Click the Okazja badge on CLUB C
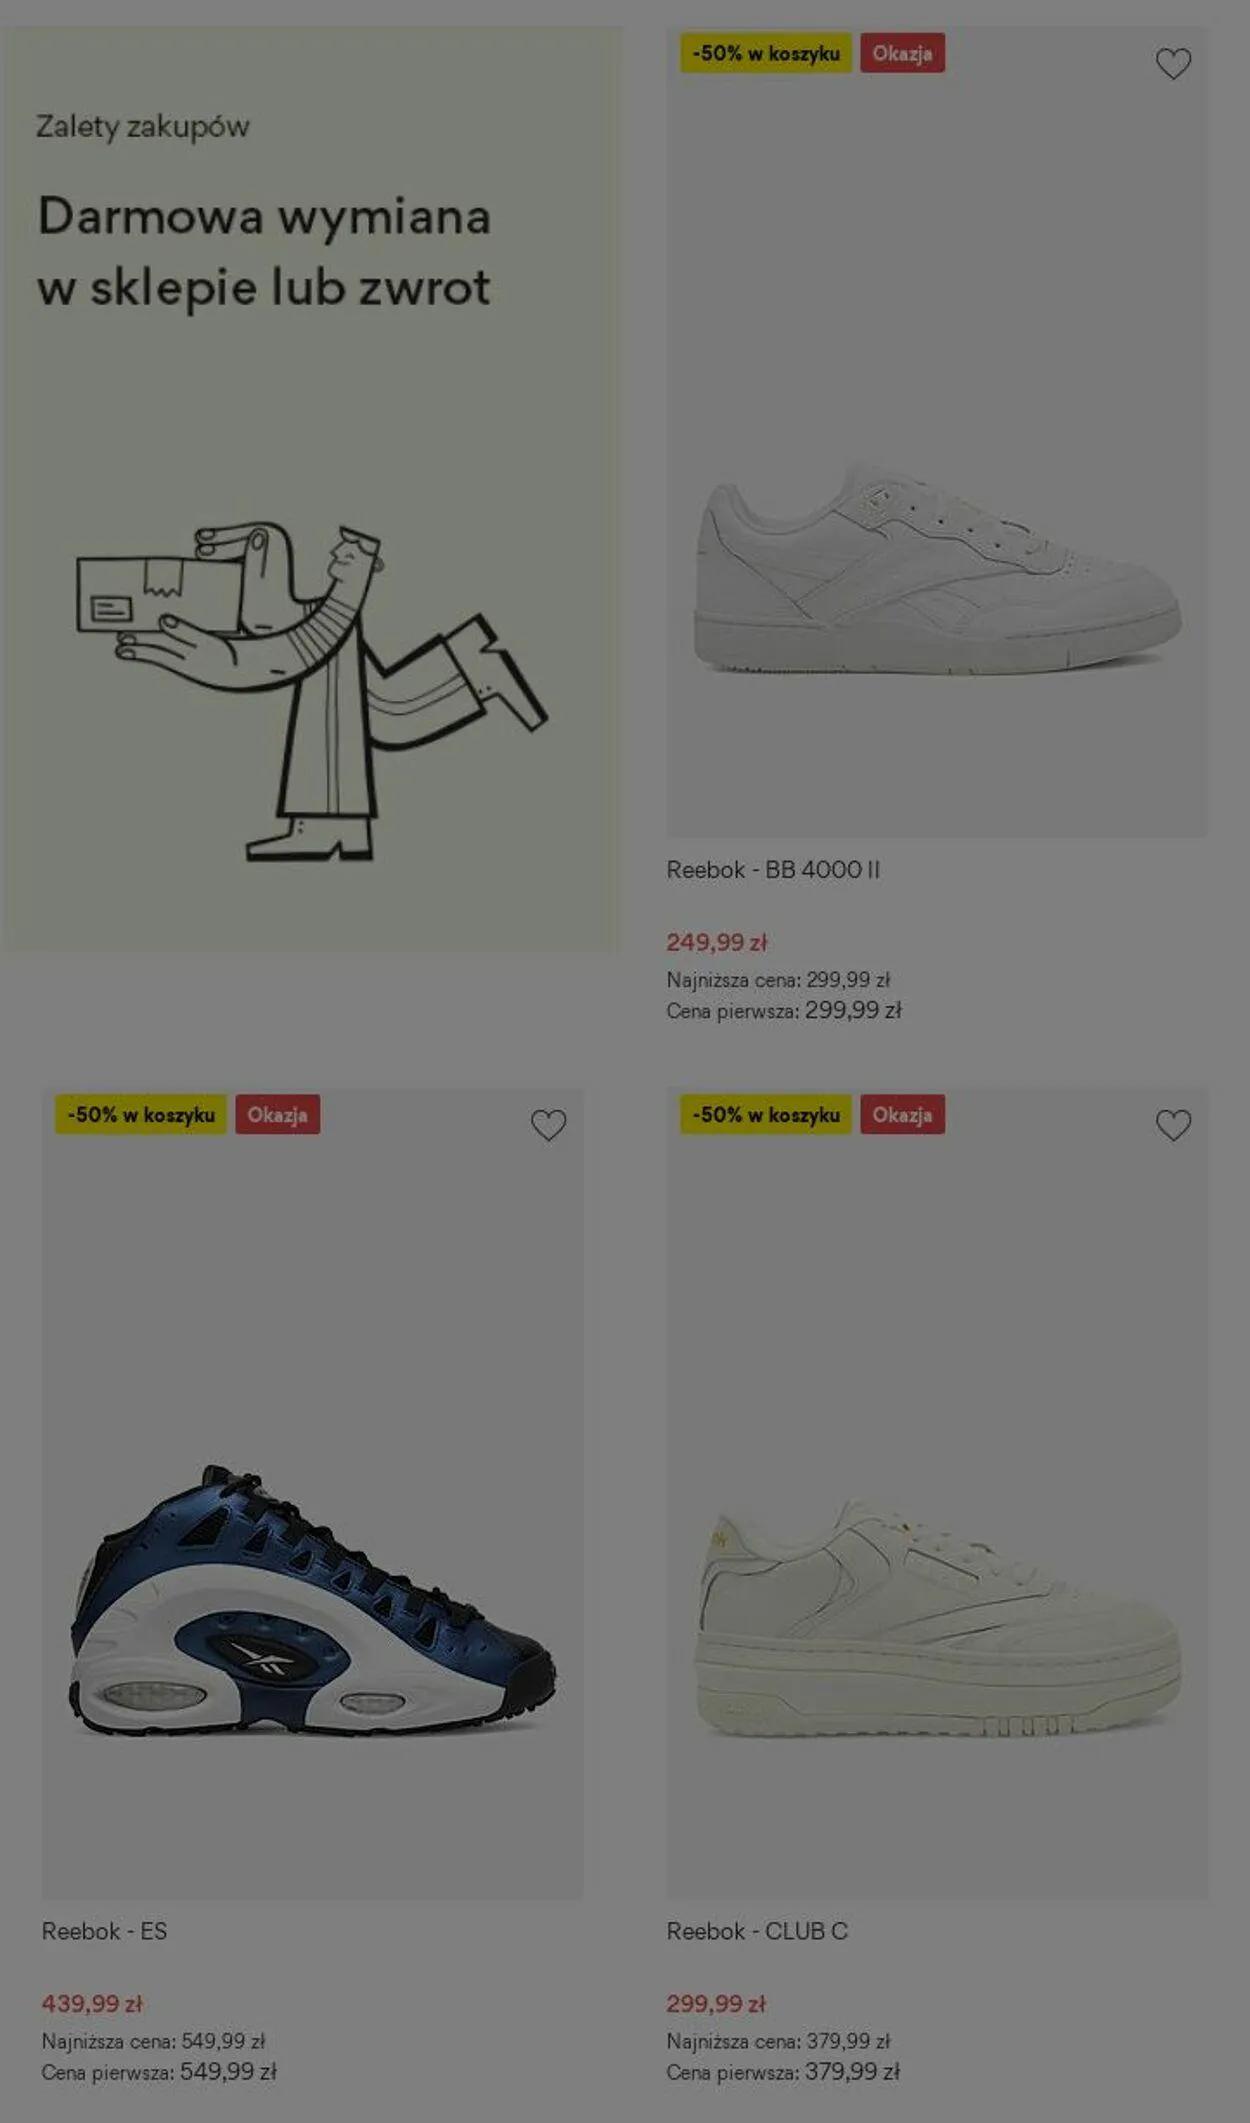1250x2123 pixels. [x=902, y=1114]
